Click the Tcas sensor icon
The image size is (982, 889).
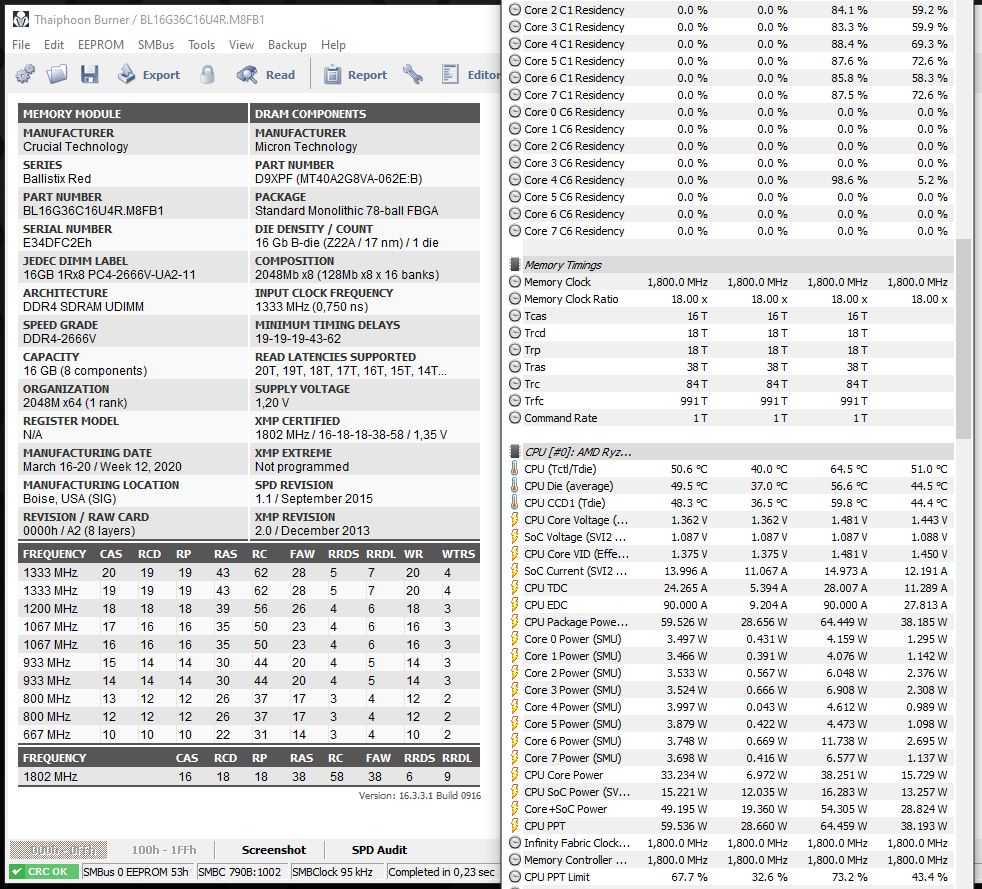pyautogui.click(x=515, y=316)
